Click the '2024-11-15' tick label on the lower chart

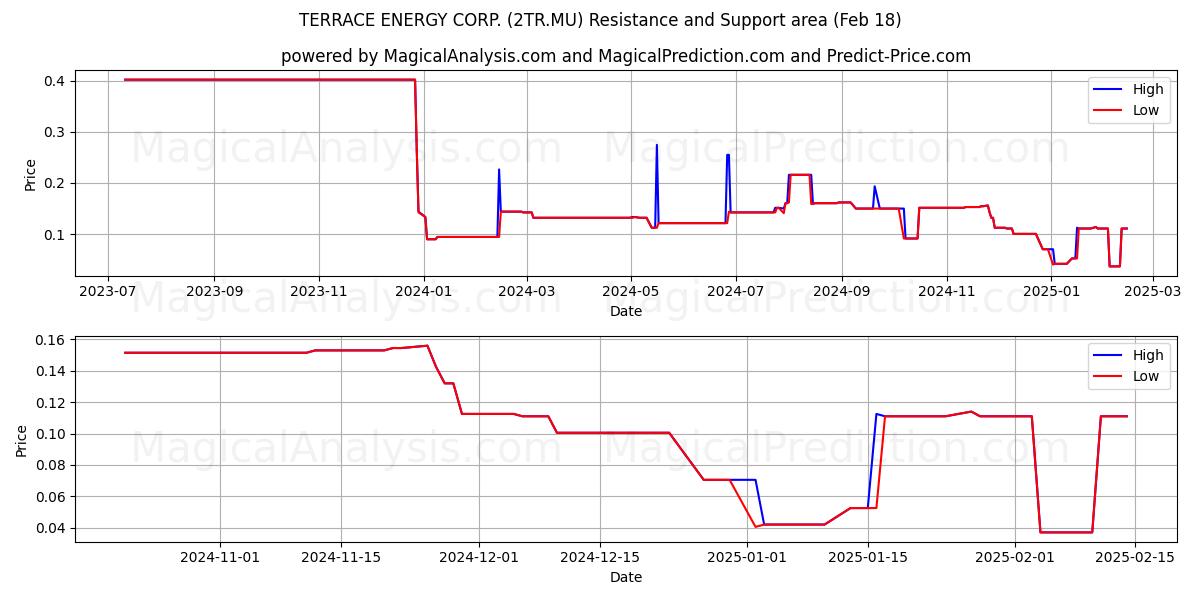(341, 557)
